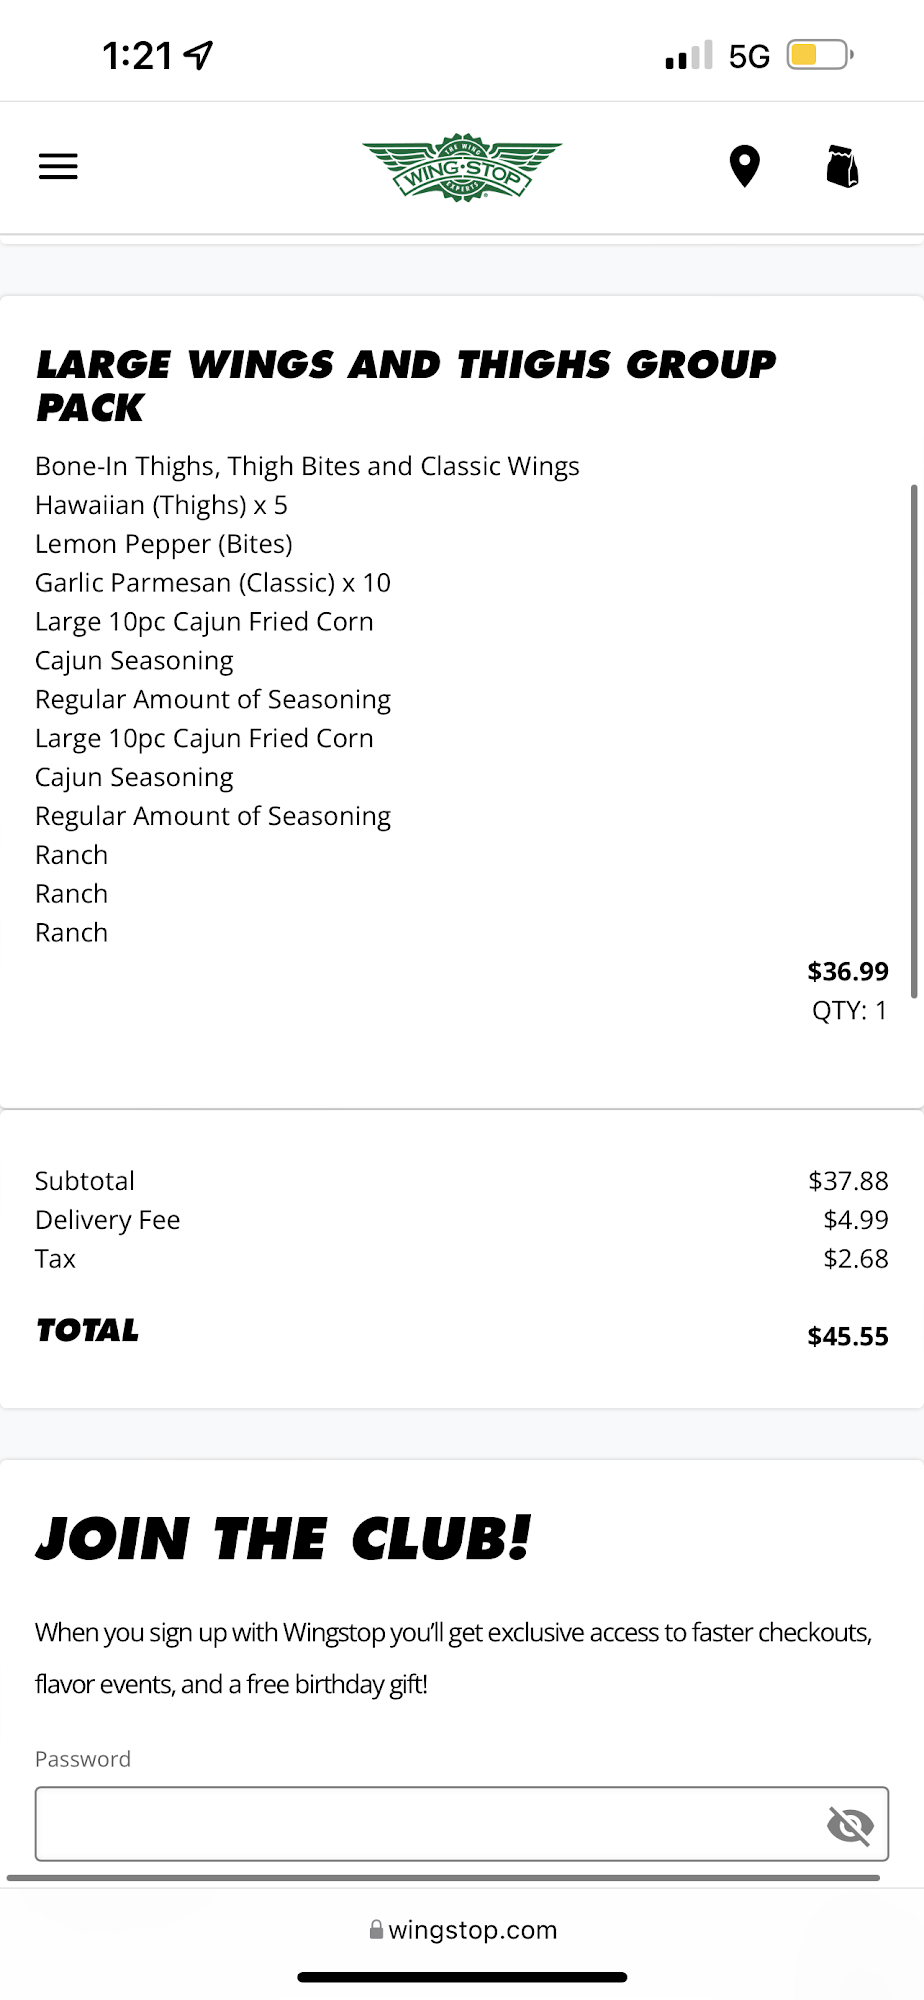Tap the wingstop.com address bar
Screen dimensions: 924x2000
tap(472, 1930)
